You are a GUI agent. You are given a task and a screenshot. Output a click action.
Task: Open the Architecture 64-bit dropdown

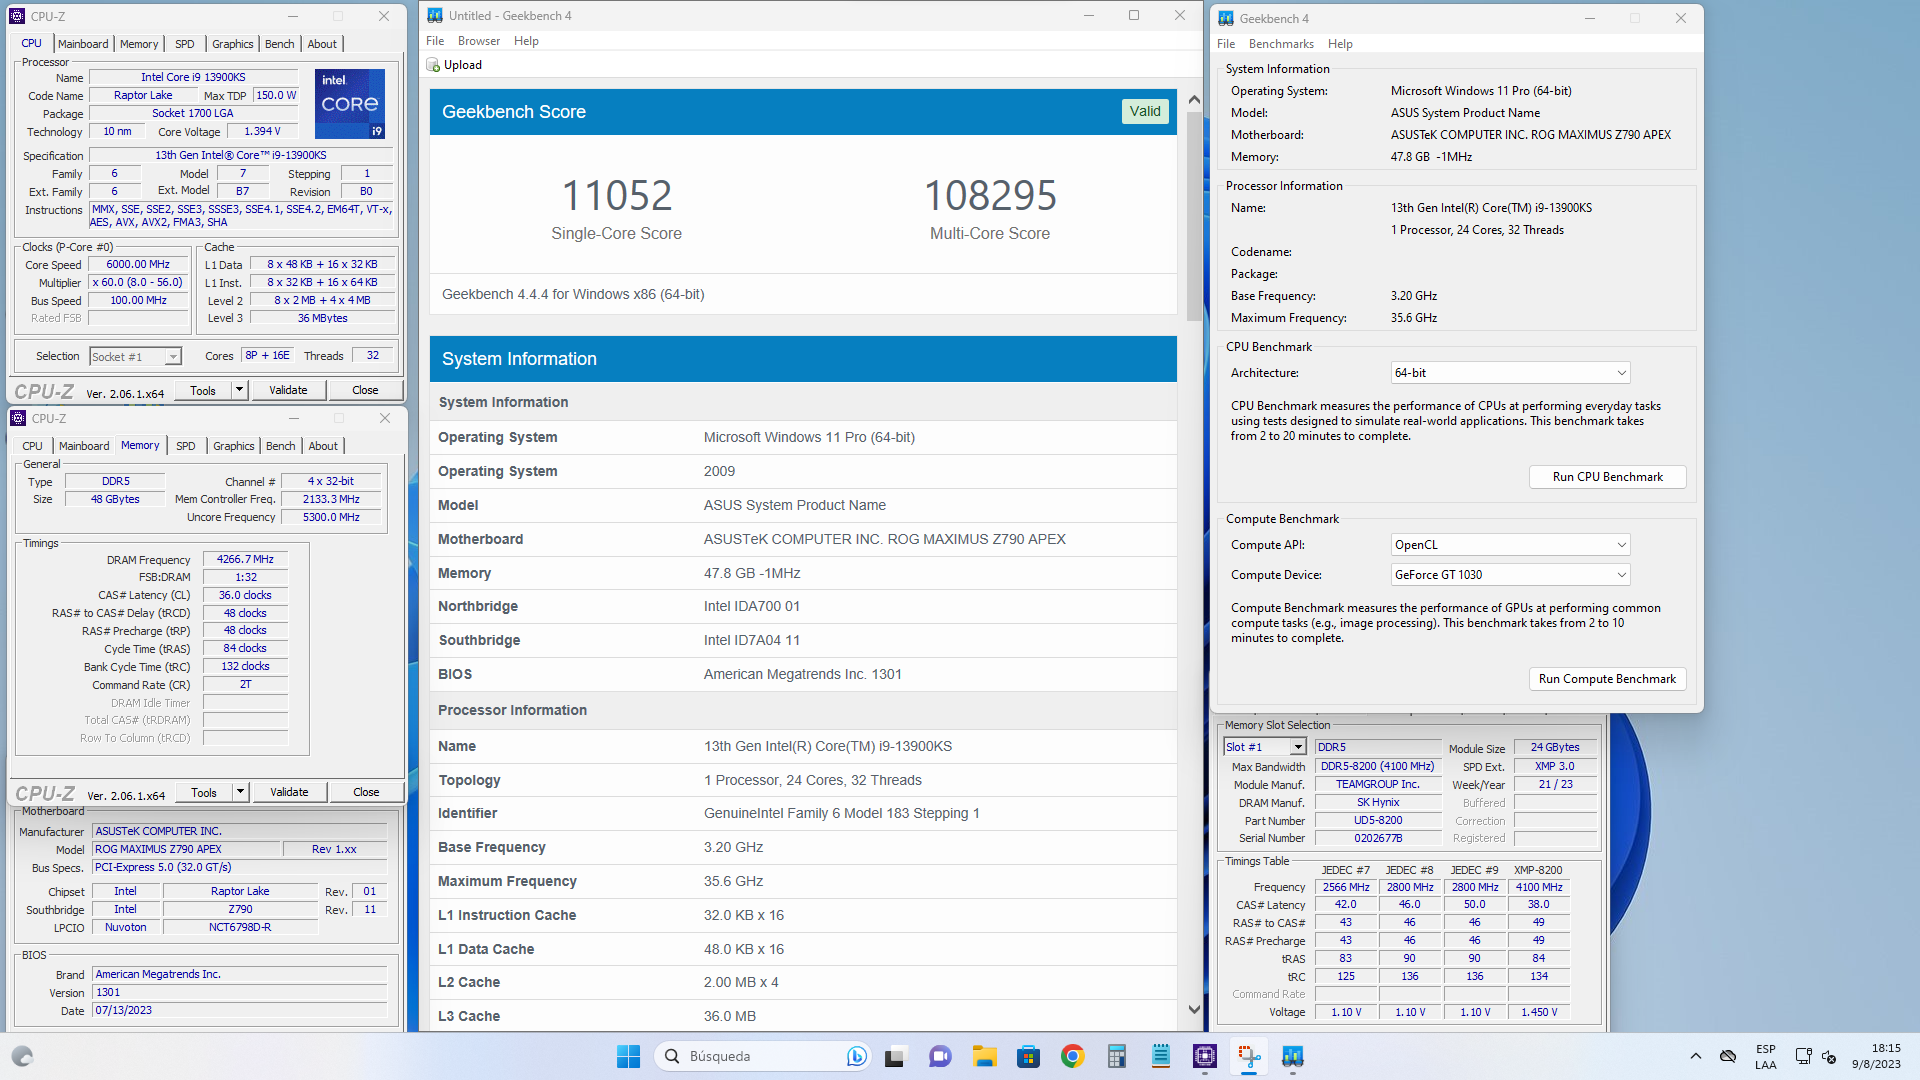[x=1510, y=373]
